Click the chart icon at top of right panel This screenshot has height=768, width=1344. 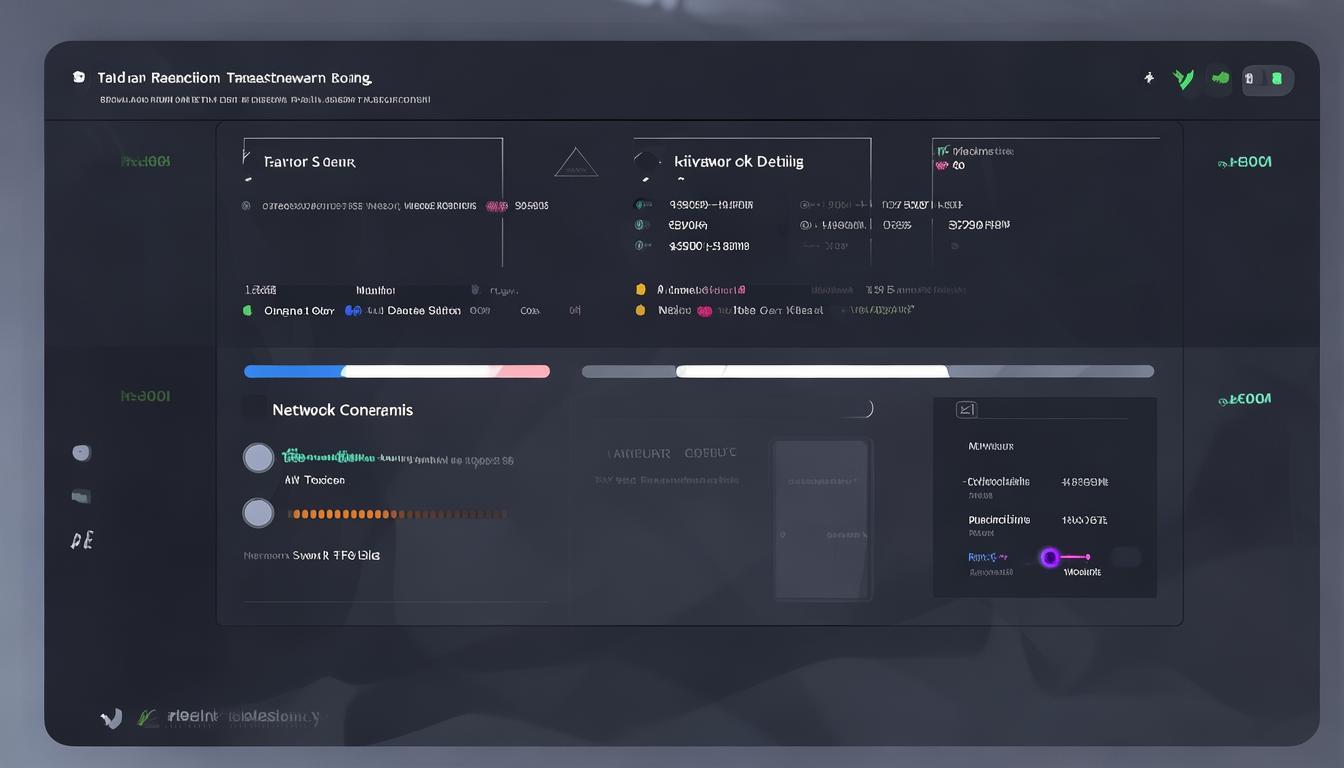[966, 409]
